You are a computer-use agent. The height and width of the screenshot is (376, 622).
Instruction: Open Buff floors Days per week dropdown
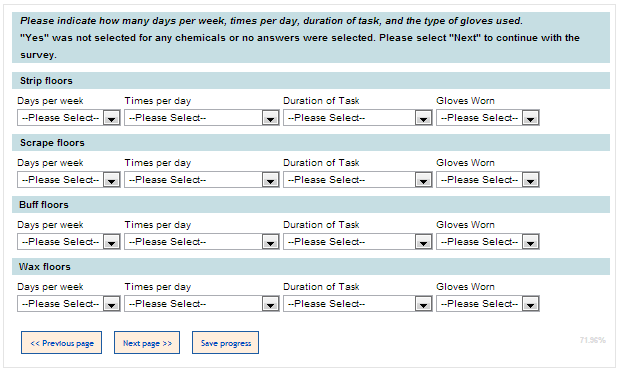69,242
